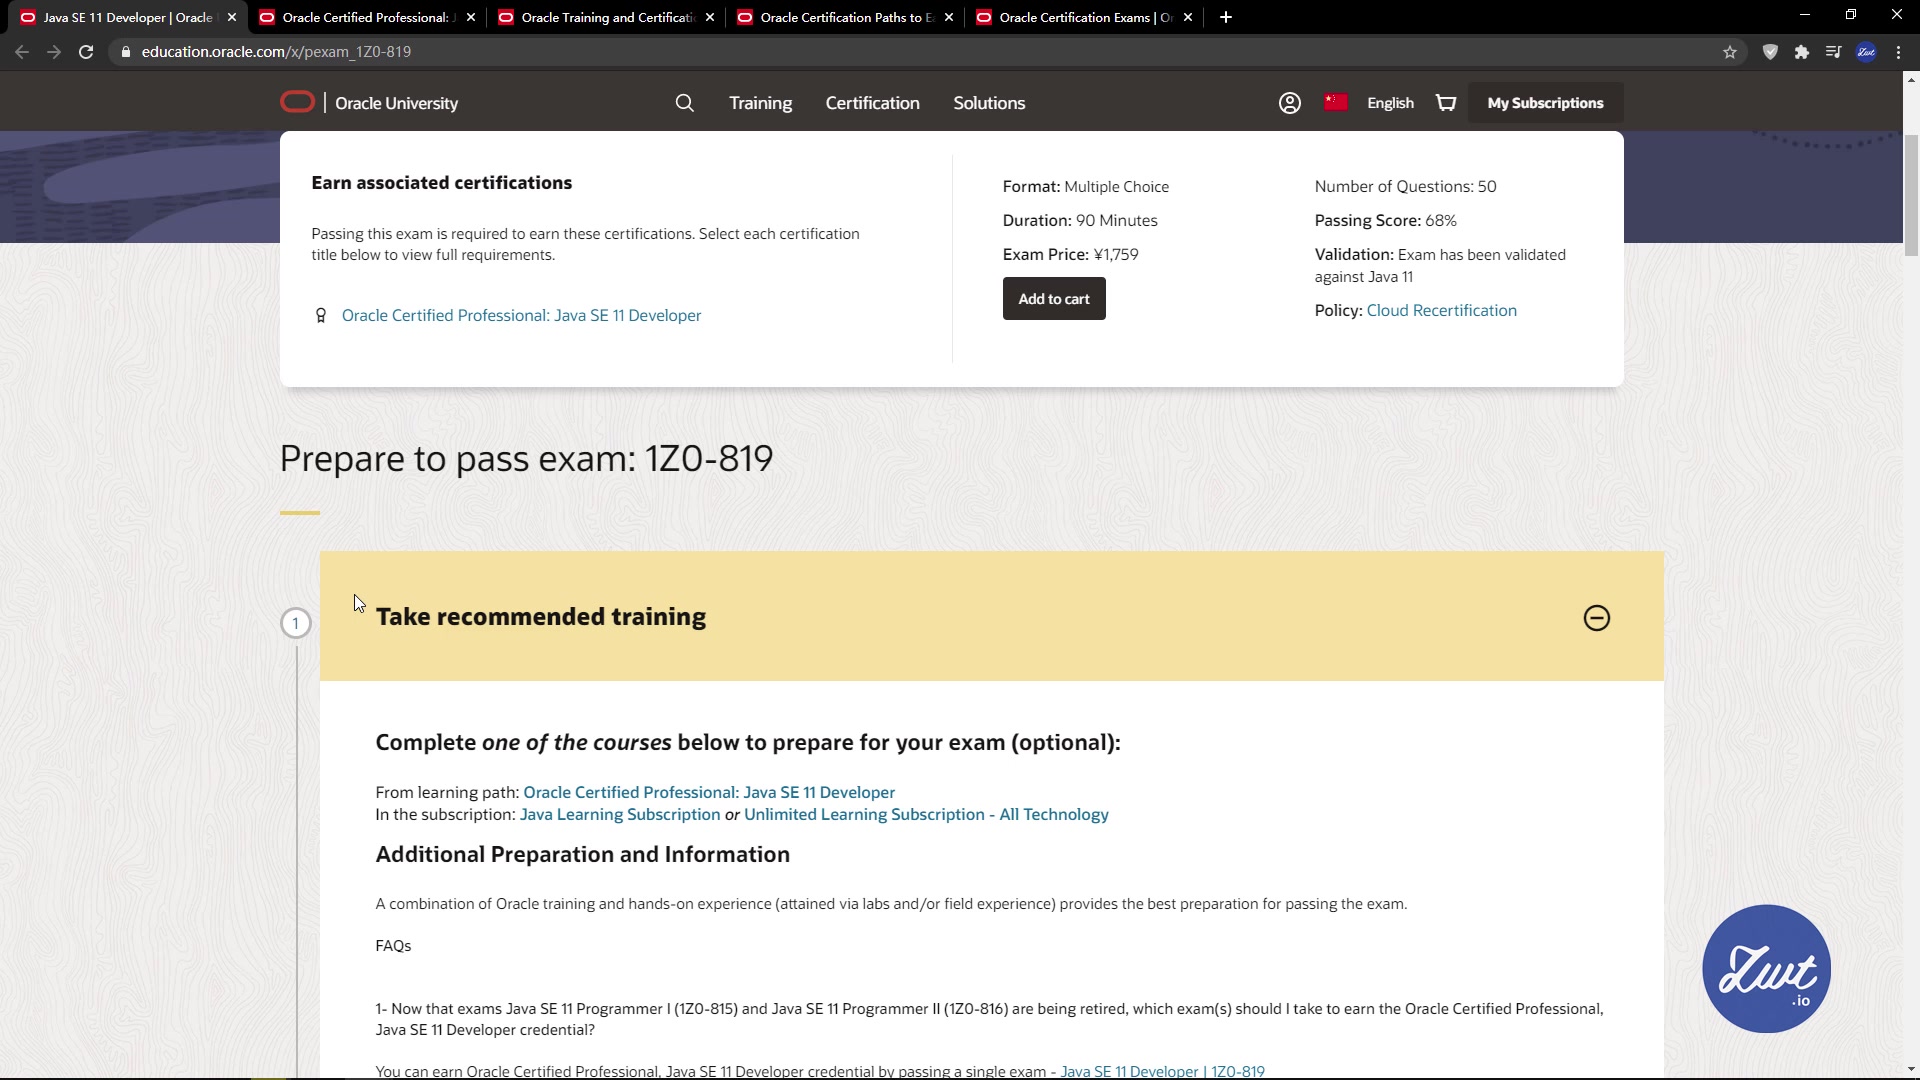The height and width of the screenshot is (1080, 1920).
Task: Click the Add to cart button
Action: 1053,299
